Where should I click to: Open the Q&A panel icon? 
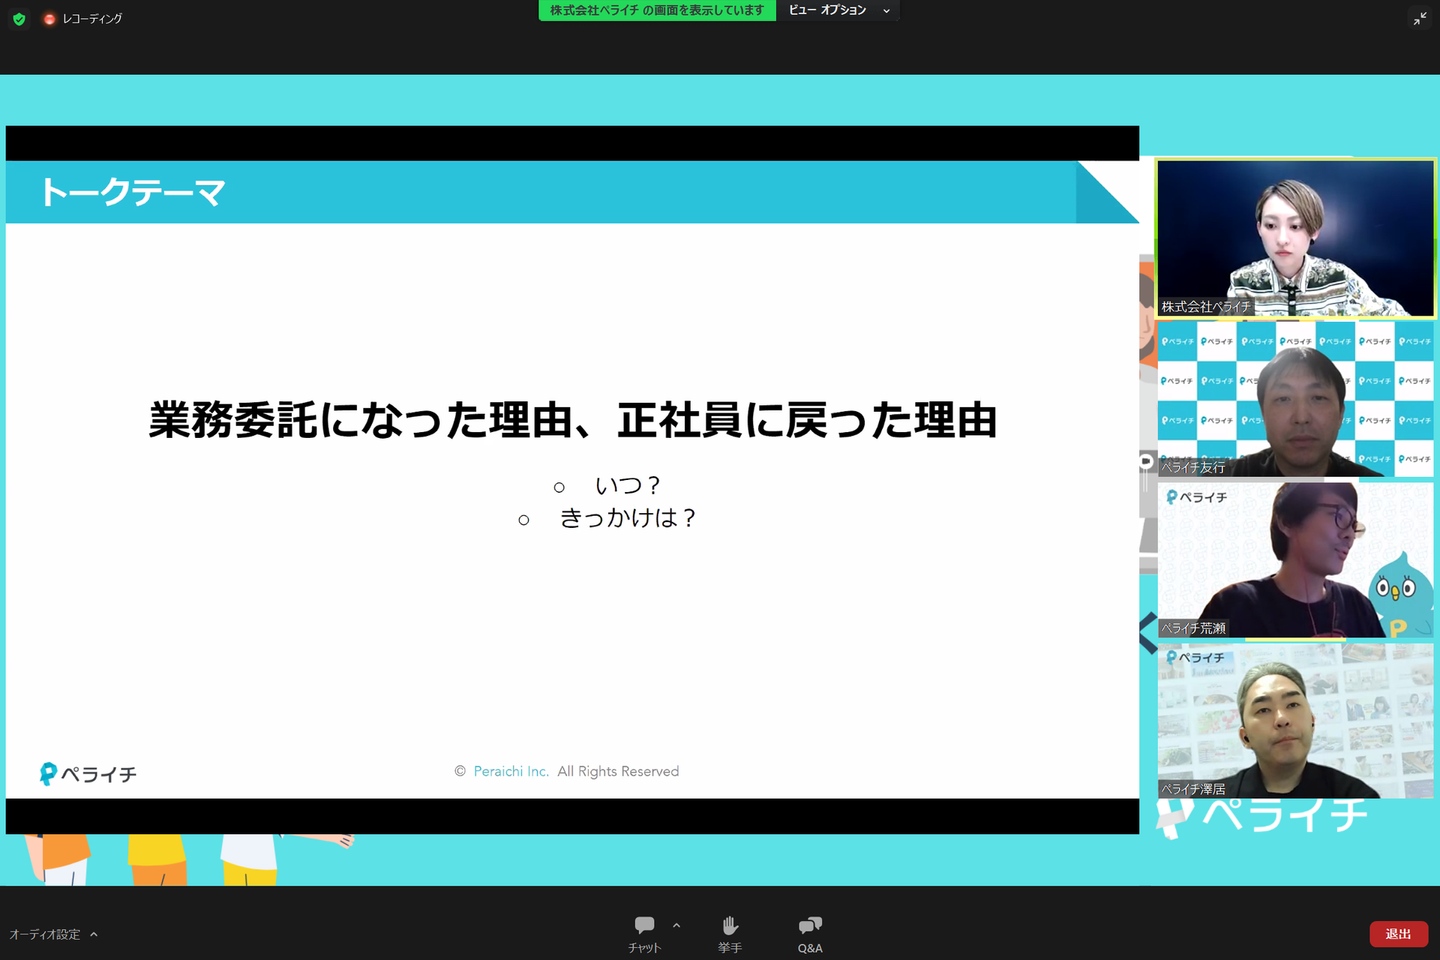coord(810,925)
